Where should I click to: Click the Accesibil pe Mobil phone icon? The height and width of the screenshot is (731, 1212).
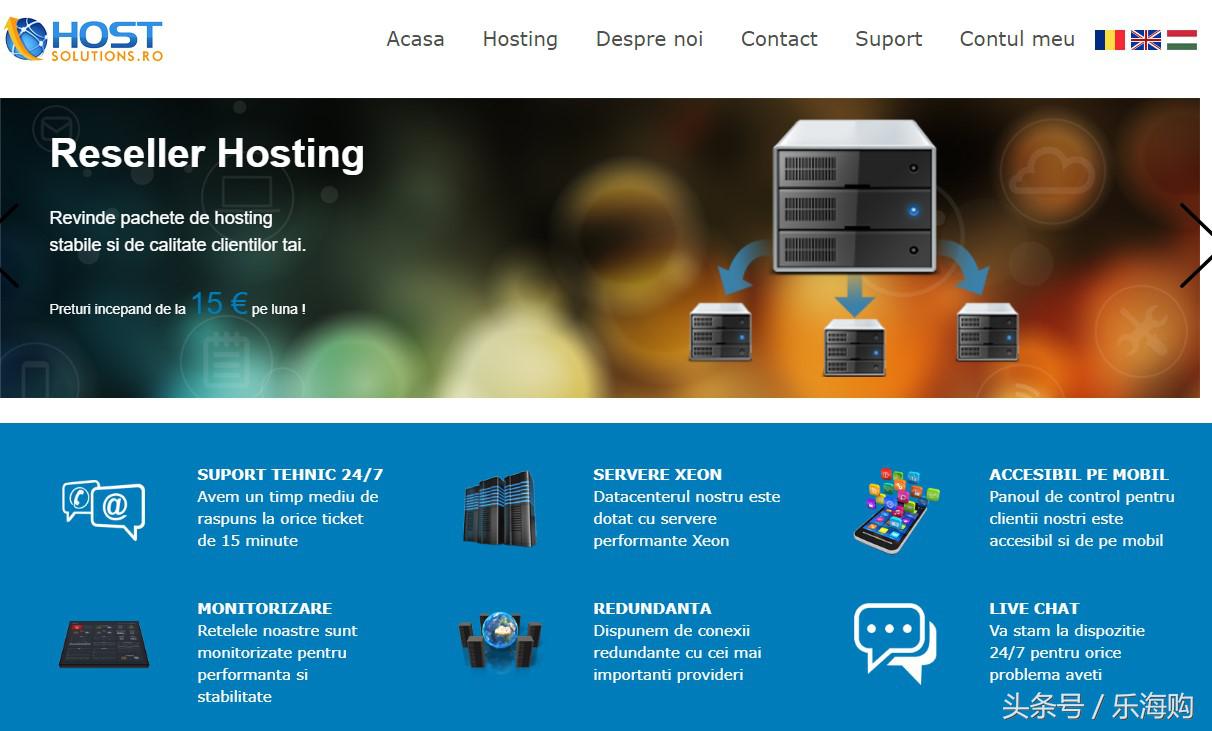click(896, 509)
